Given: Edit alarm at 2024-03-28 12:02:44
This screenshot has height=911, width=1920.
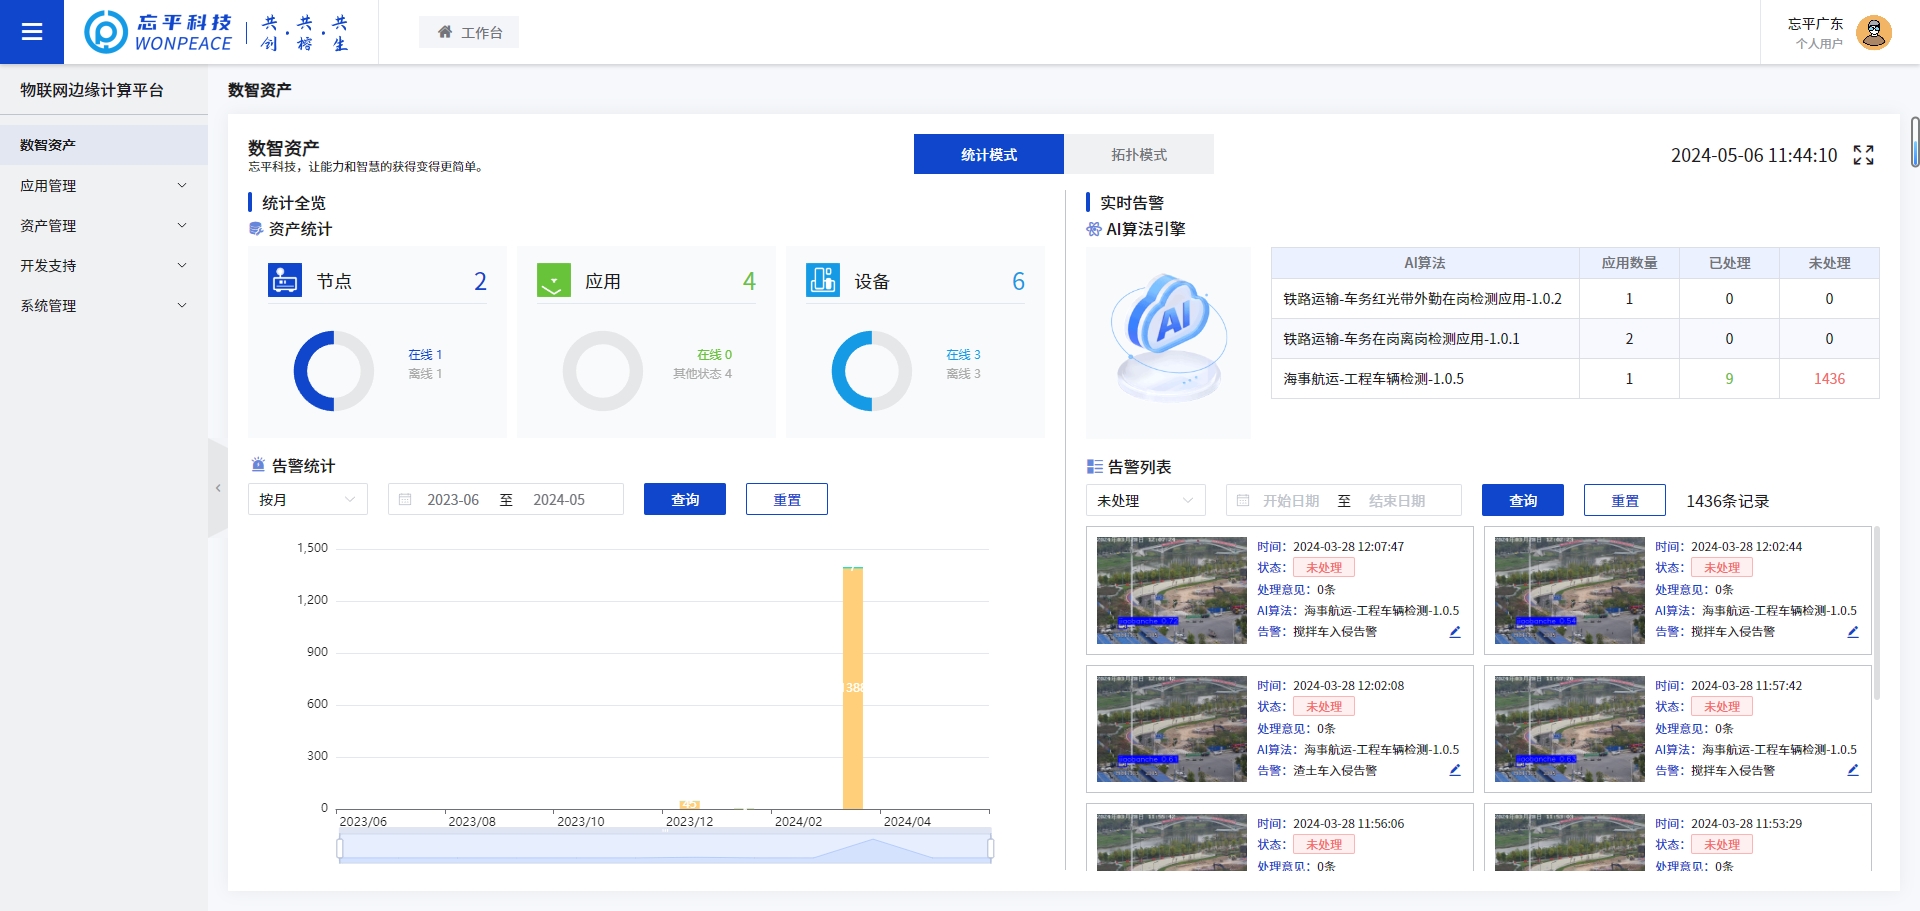Looking at the screenshot, I should (1853, 632).
